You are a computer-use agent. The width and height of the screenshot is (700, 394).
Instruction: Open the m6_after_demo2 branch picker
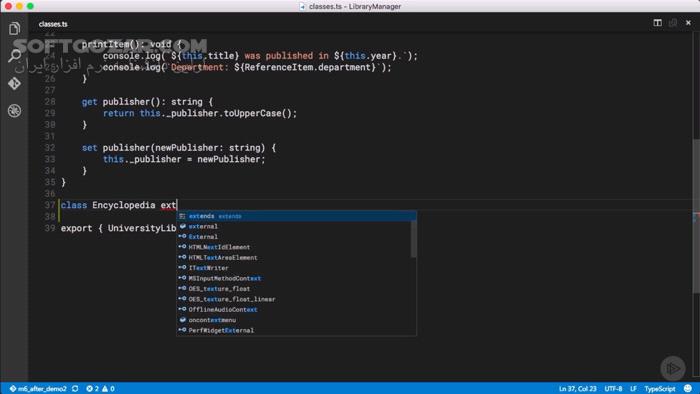38,389
